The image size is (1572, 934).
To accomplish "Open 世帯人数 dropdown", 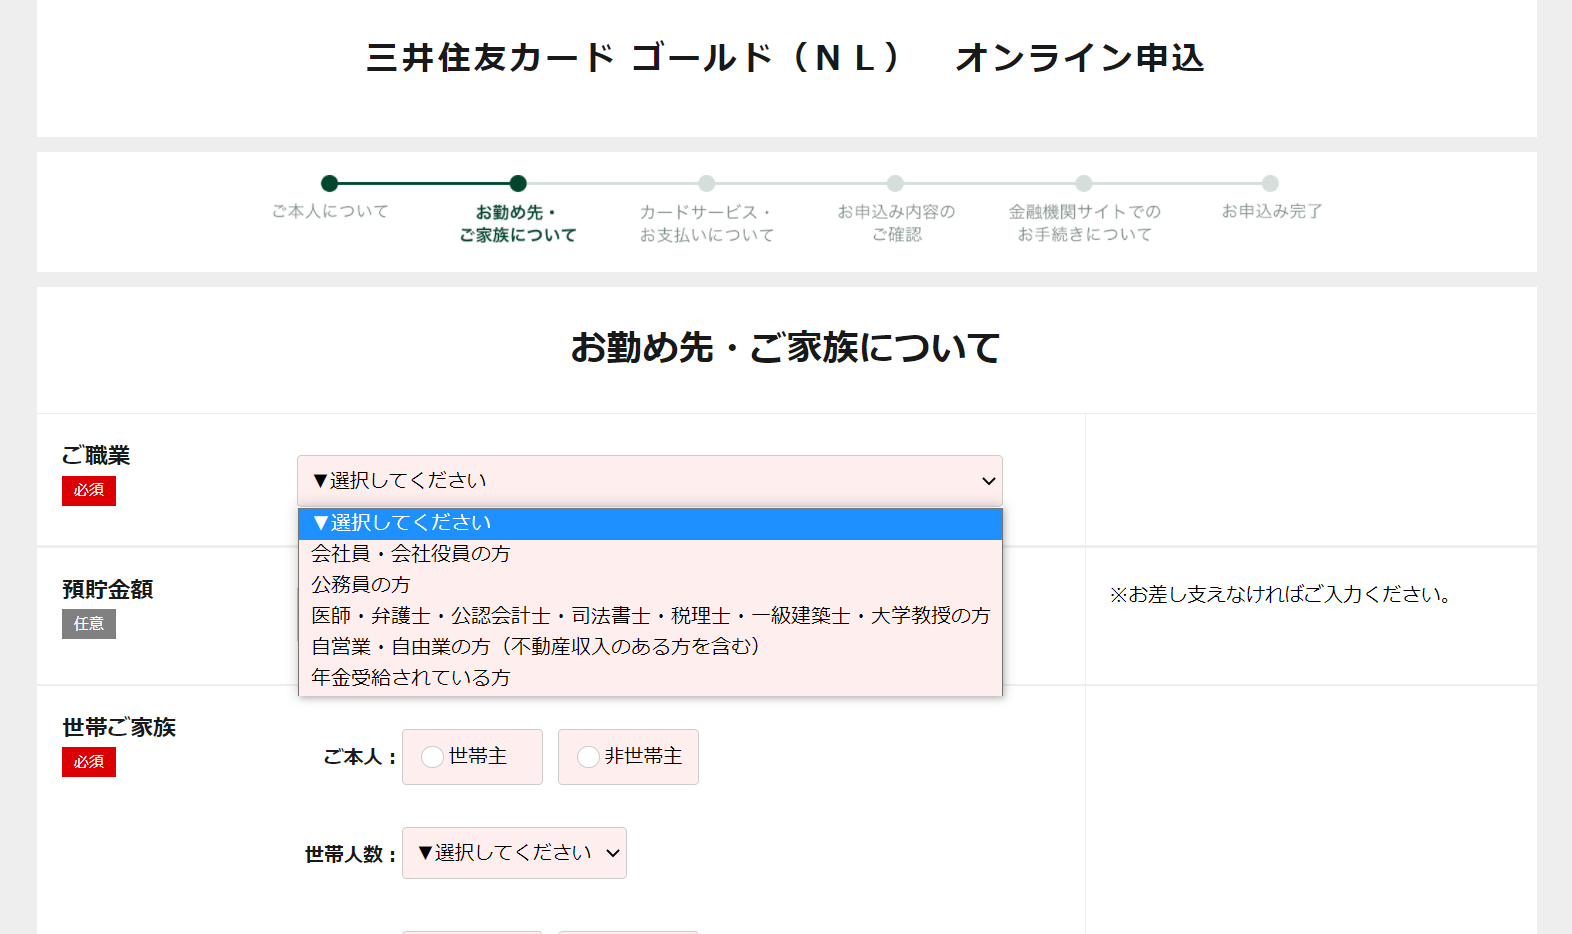I will (514, 853).
